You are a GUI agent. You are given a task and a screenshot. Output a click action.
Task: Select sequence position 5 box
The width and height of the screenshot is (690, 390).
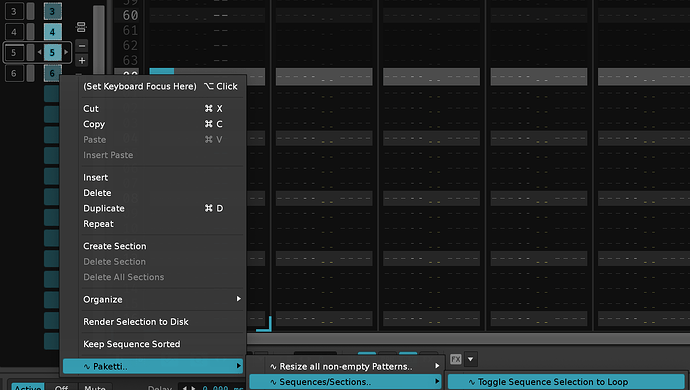pyautogui.click(x=14, y=52)
